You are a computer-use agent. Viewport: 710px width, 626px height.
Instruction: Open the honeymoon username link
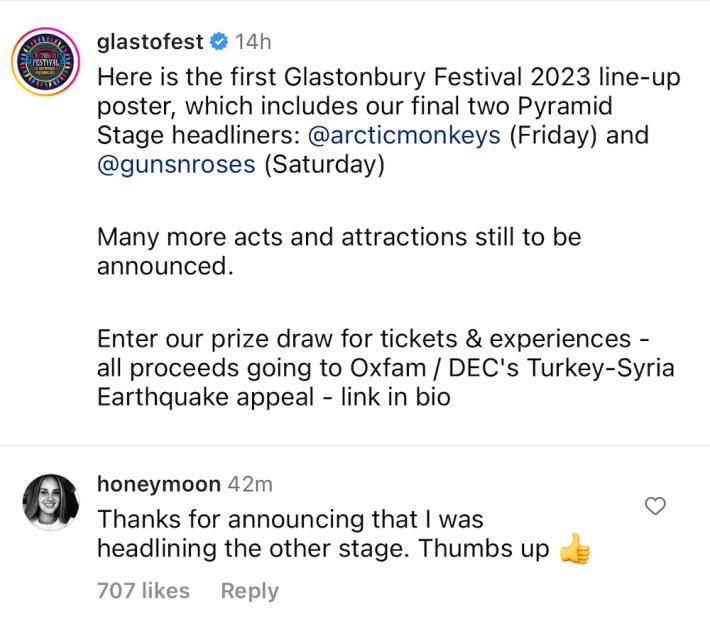[x=159, y=484]
